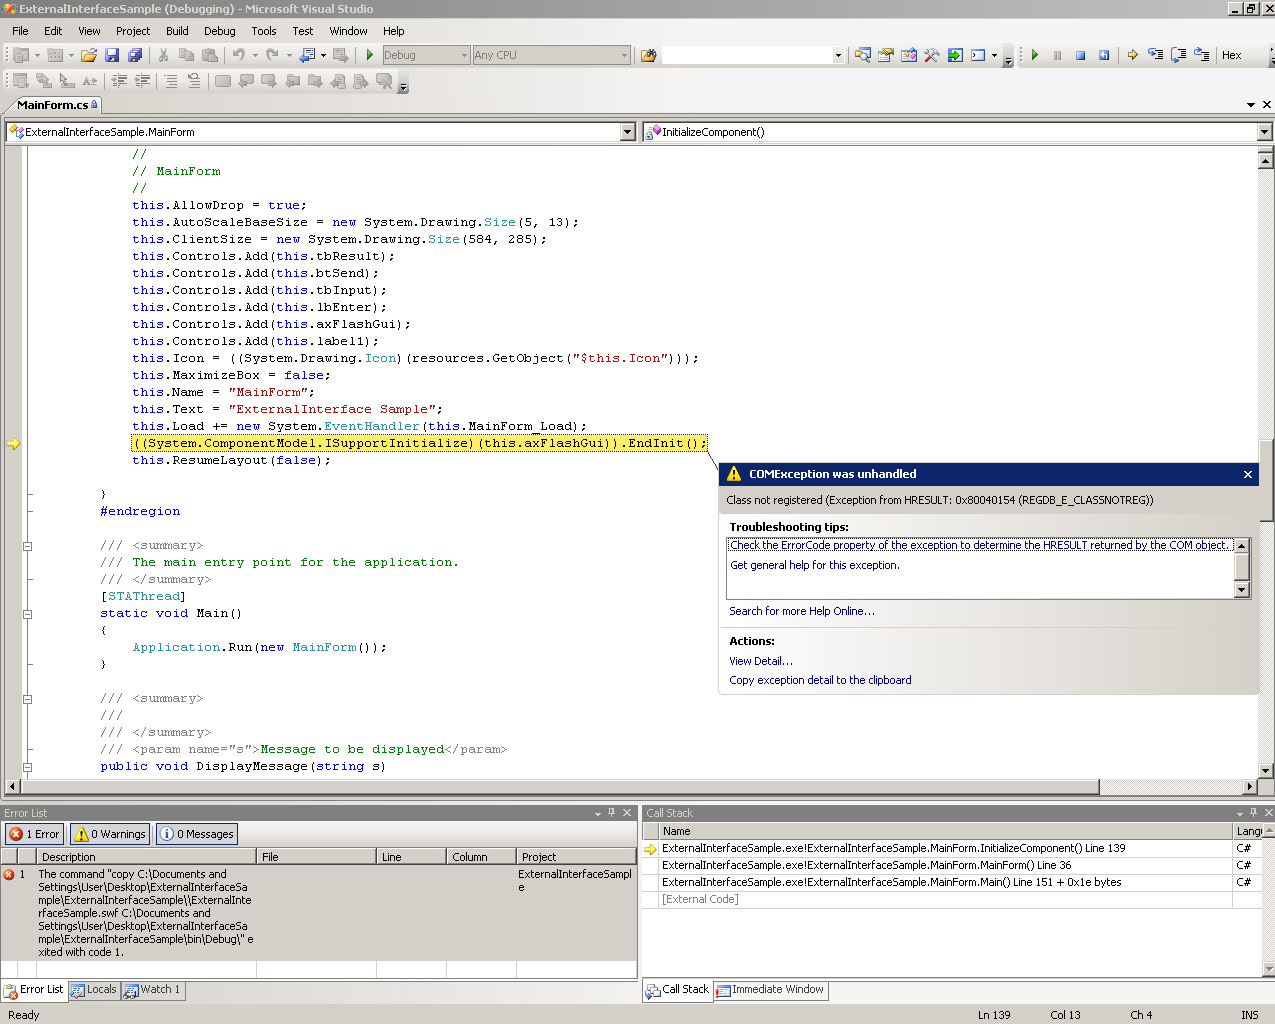Click the Check the ErrorCode property tip link
Screen dimensions: 1275x1024
coord(980,545)
